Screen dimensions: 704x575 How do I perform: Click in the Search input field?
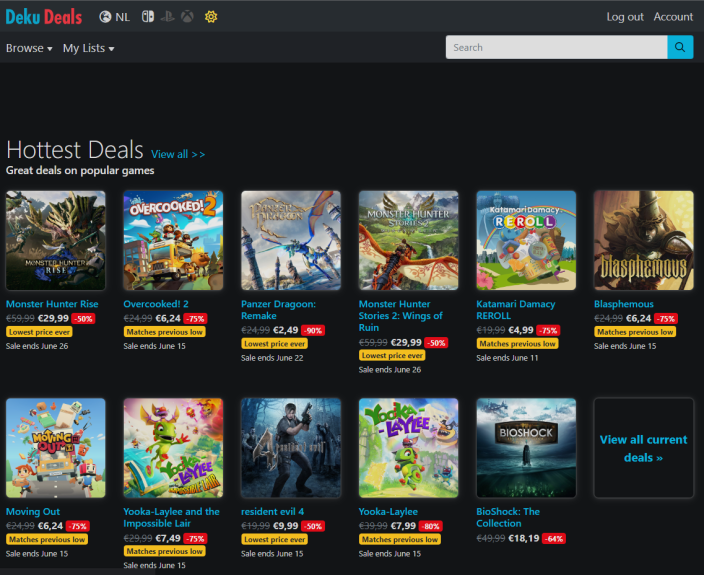point(556,47)
